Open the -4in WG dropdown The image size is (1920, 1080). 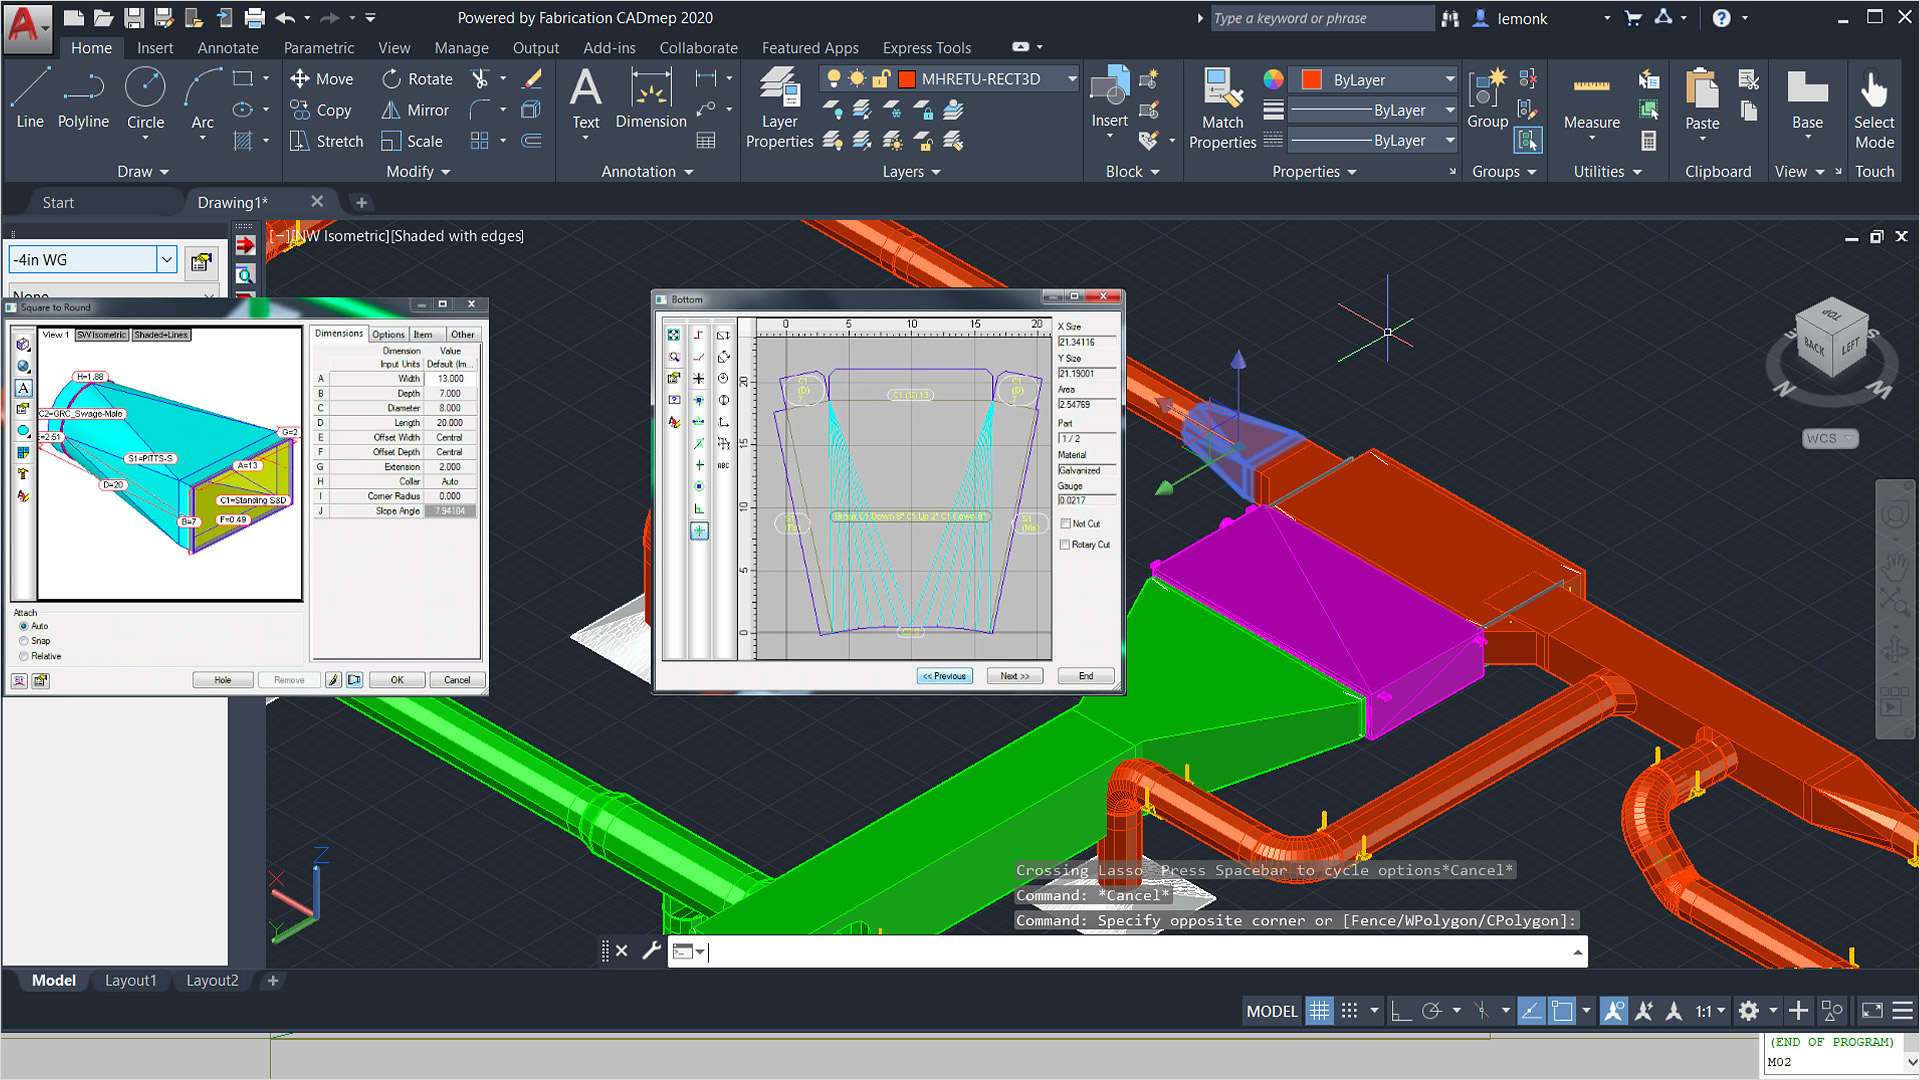point(167,260)
